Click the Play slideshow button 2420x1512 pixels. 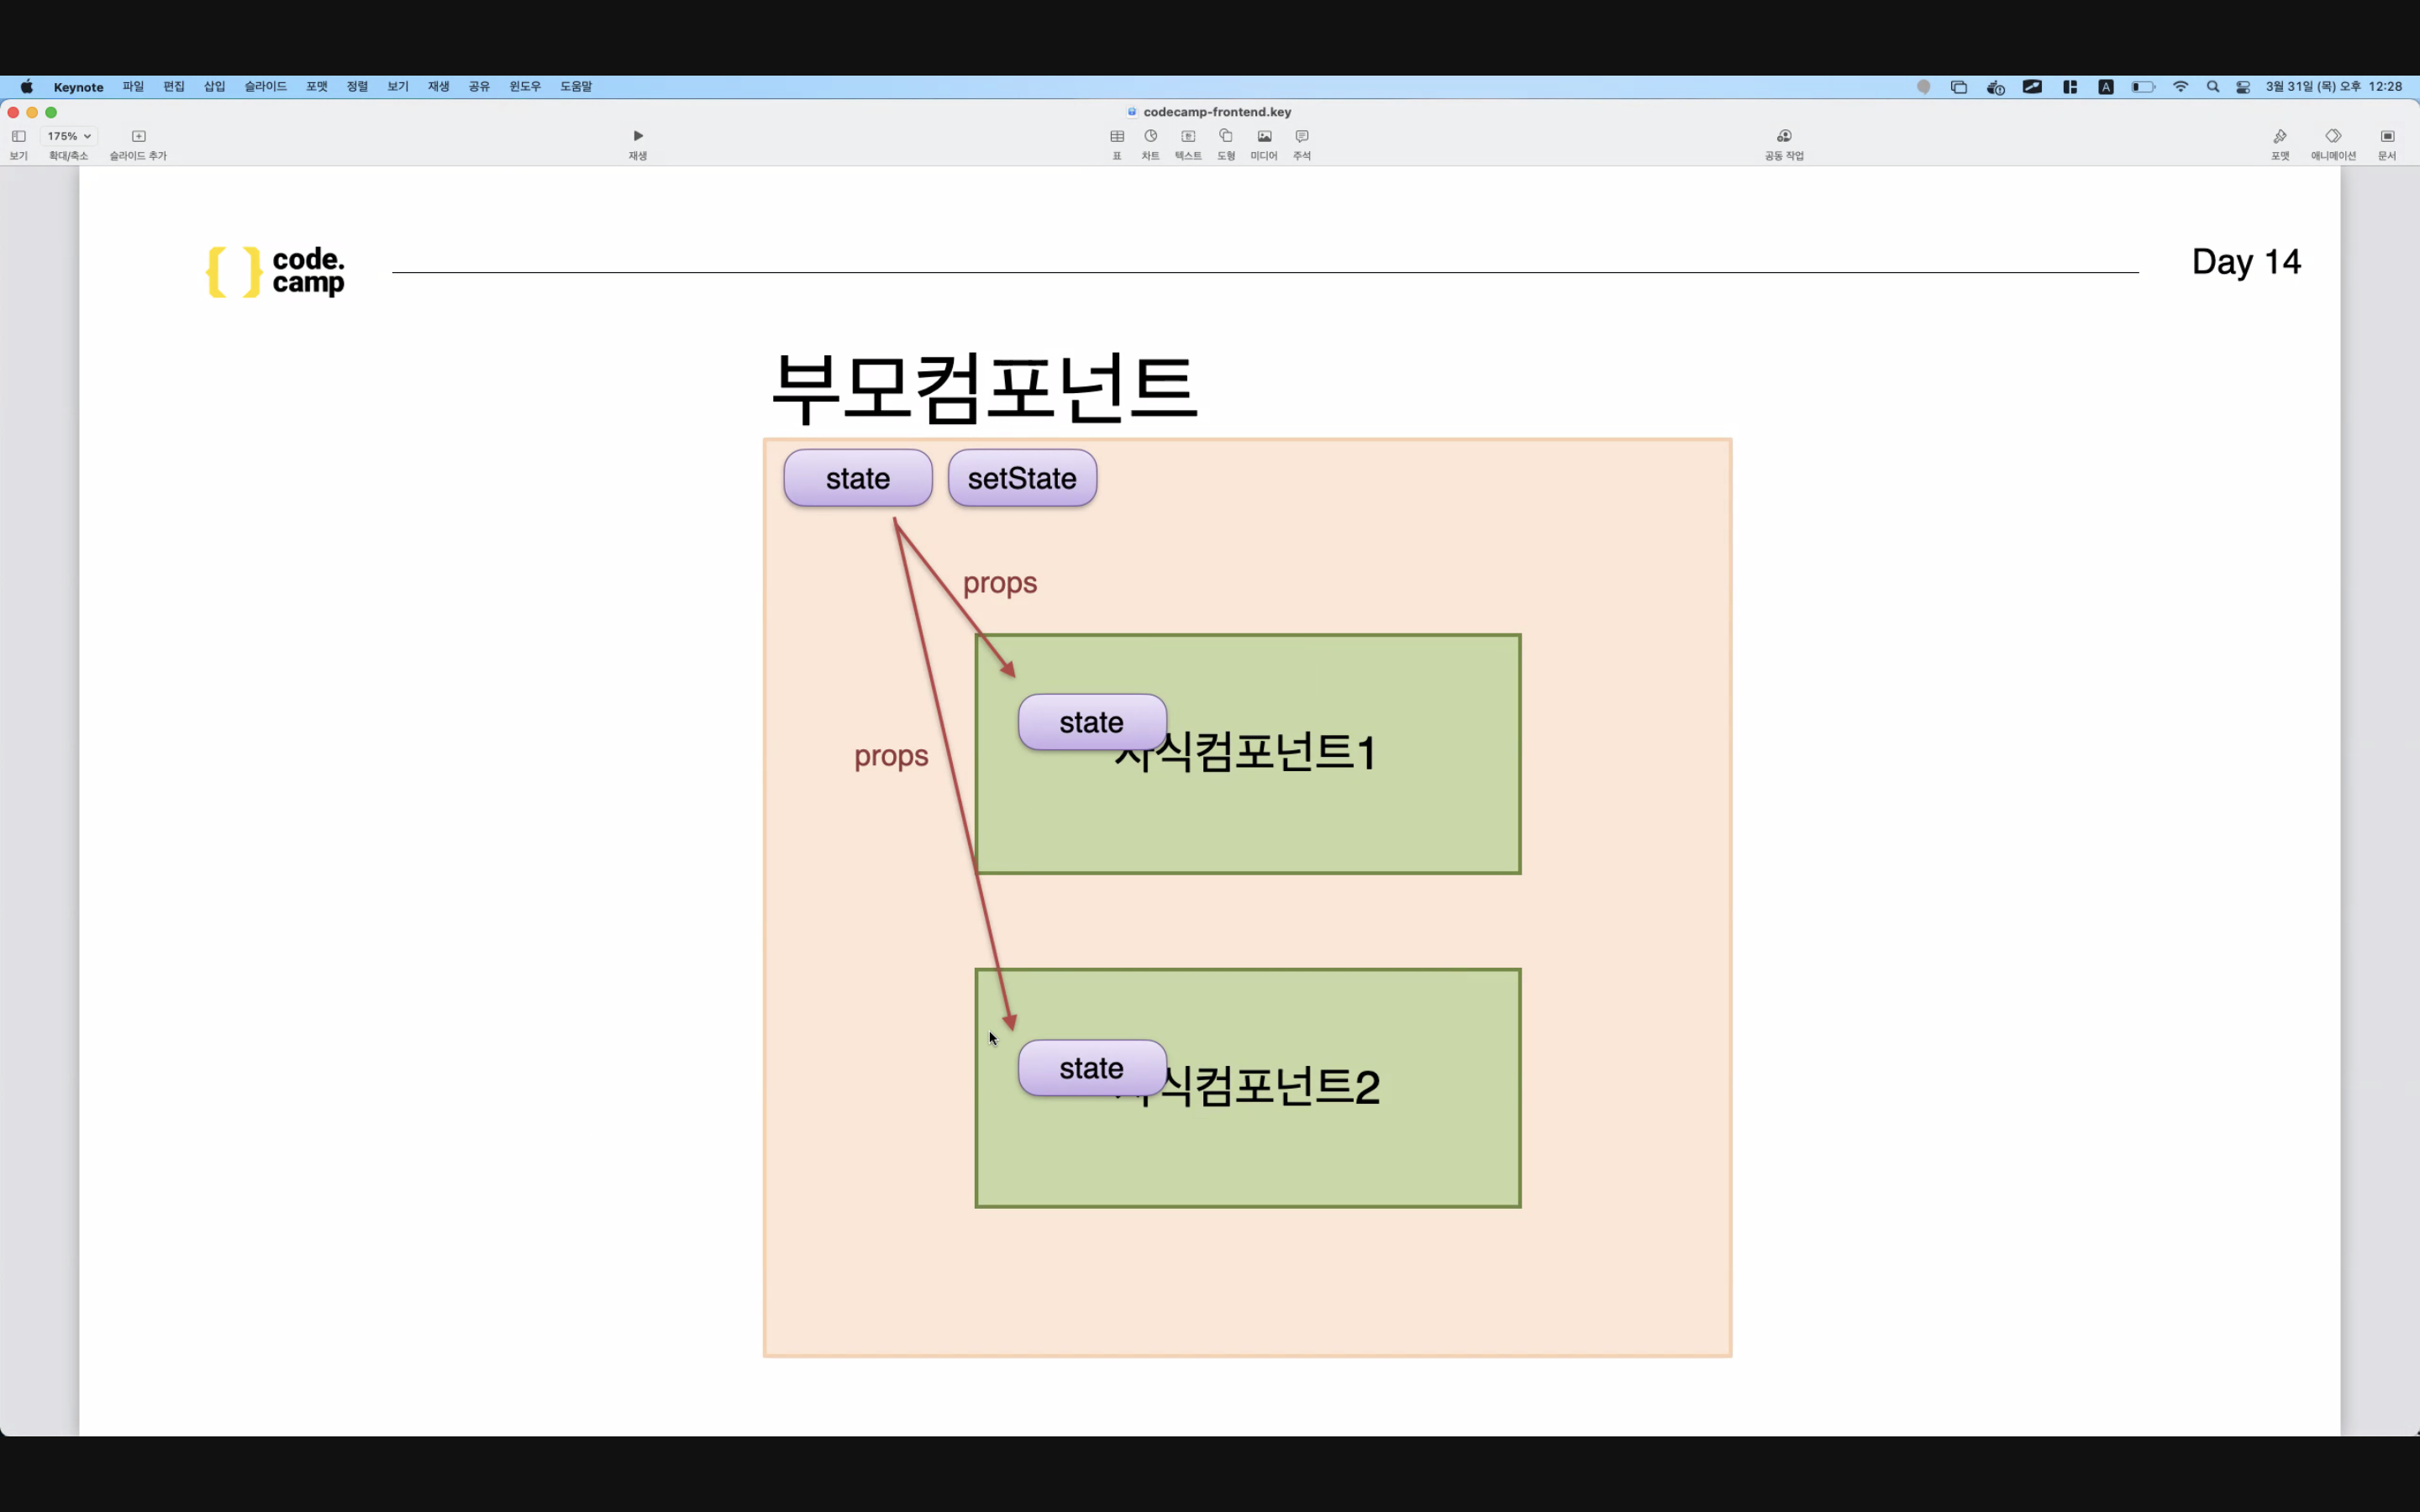tap(638, 137)
